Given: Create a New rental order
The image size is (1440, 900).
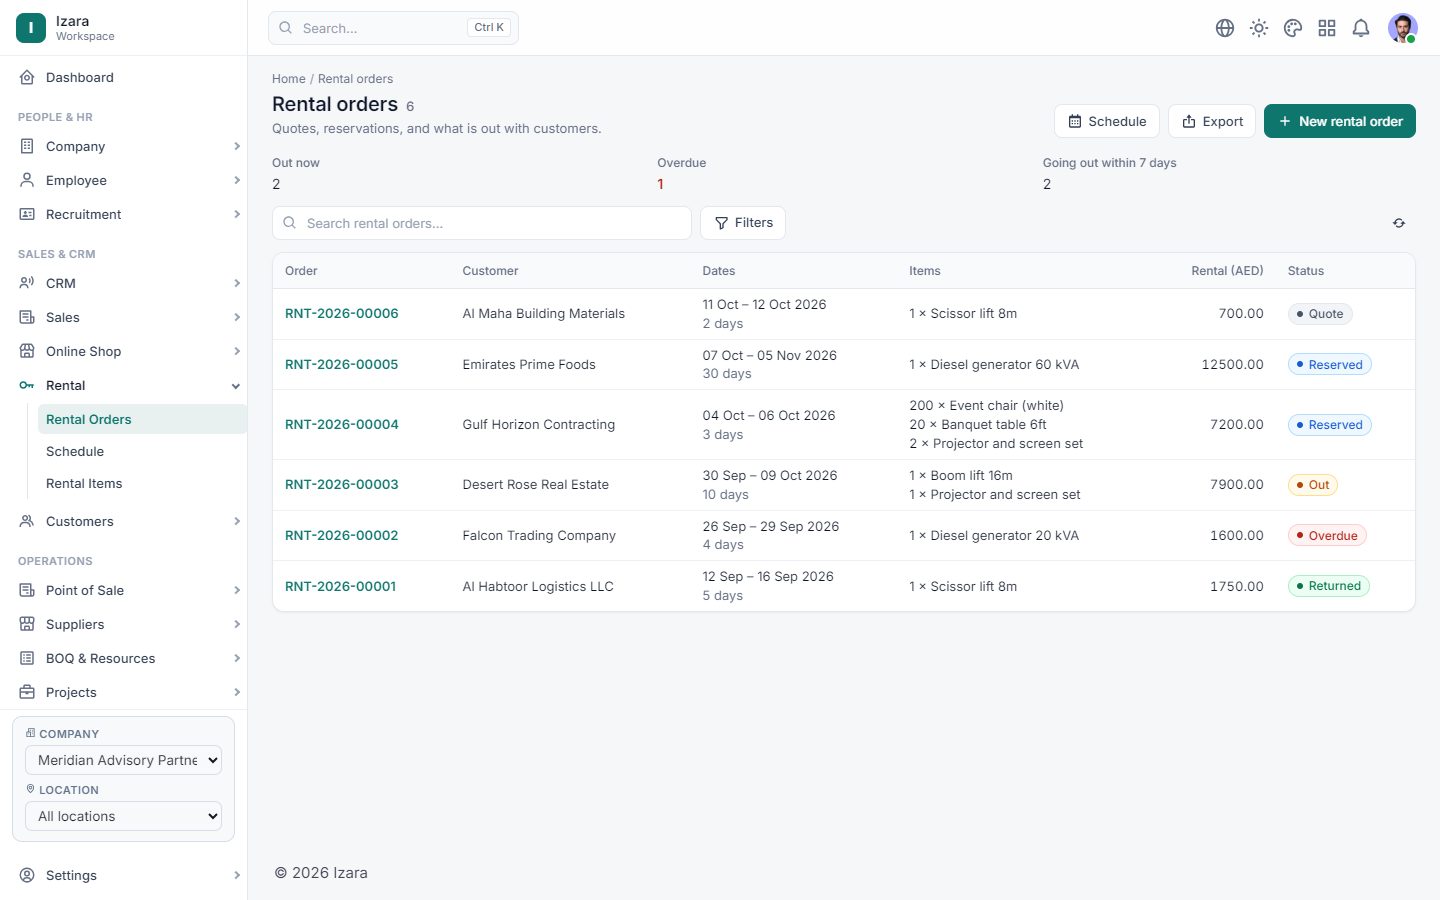Looking at the screenshot, I should click(1340, 121).
